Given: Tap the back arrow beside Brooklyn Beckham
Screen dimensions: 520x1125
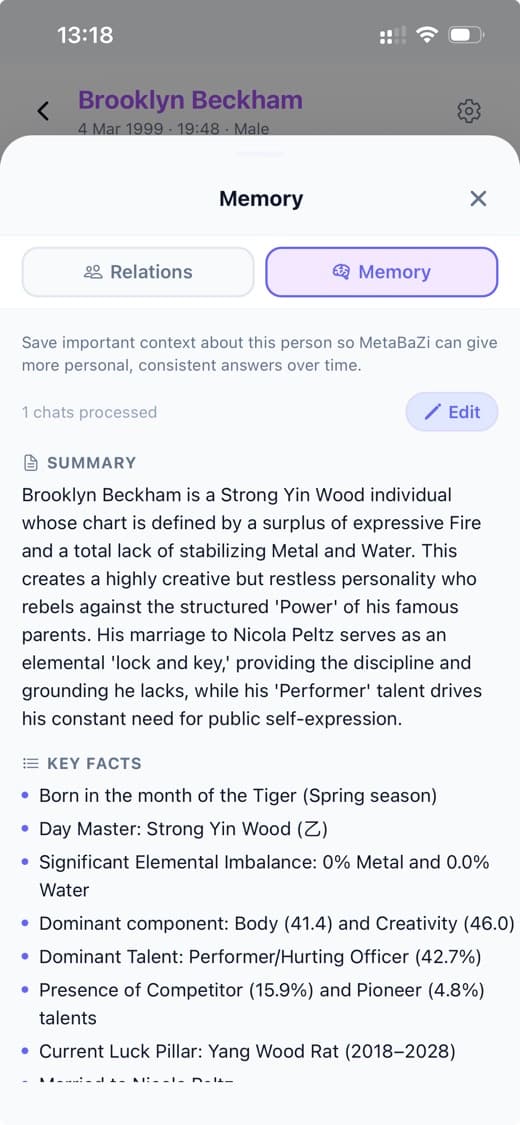Looking at the screenshot, I should pyautogui.click(x=43, y=110).
